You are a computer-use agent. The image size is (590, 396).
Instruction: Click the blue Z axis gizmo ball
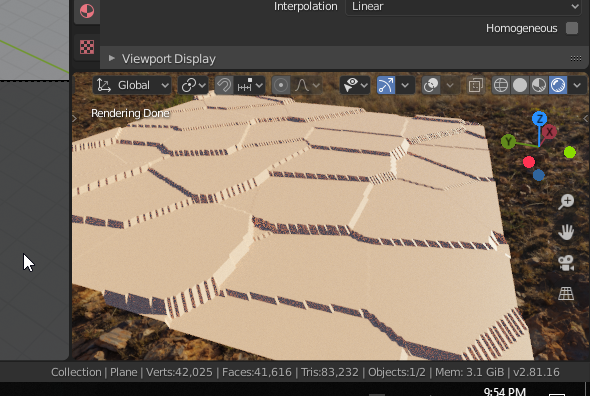click(x=540, y=119)
